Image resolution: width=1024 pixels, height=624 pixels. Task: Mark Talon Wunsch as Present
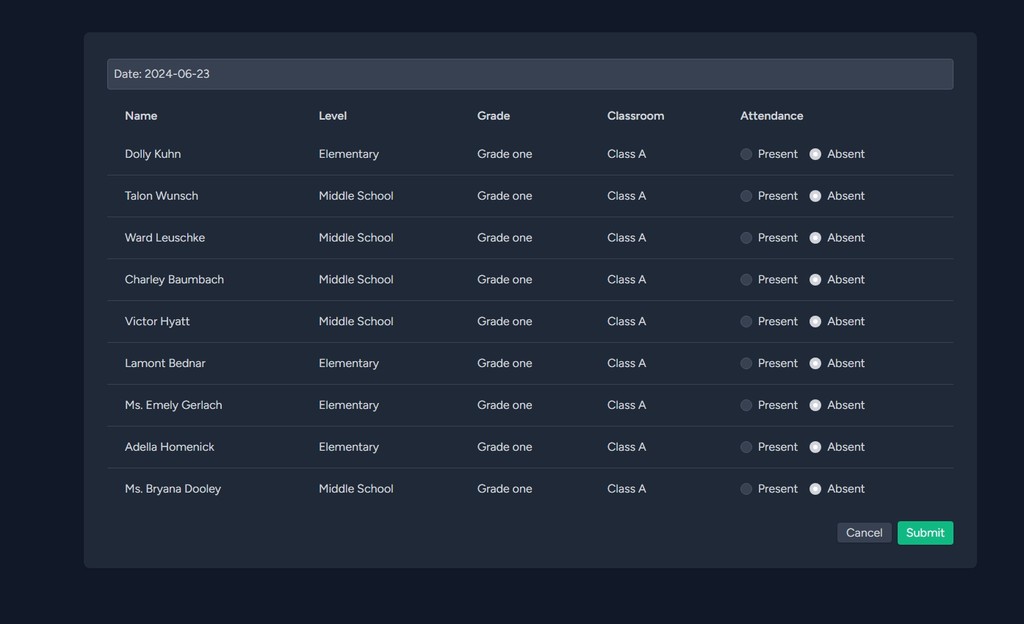[x=746, y=196]
